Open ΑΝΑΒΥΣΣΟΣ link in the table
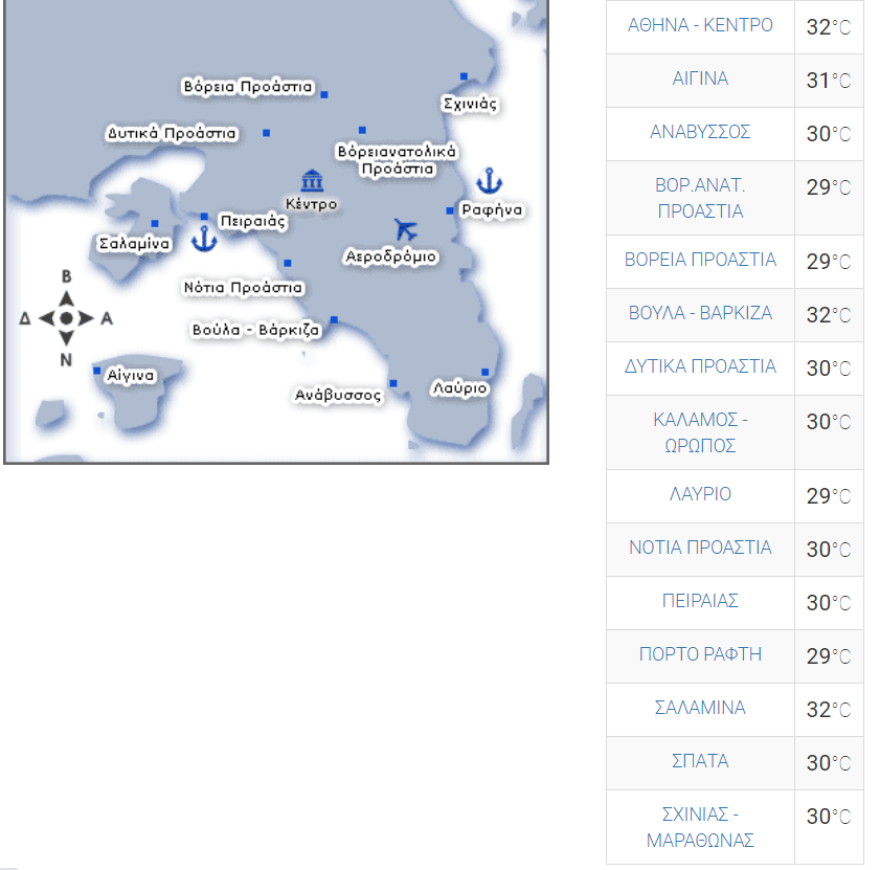 pyautogui.click(x=700, y=132)
